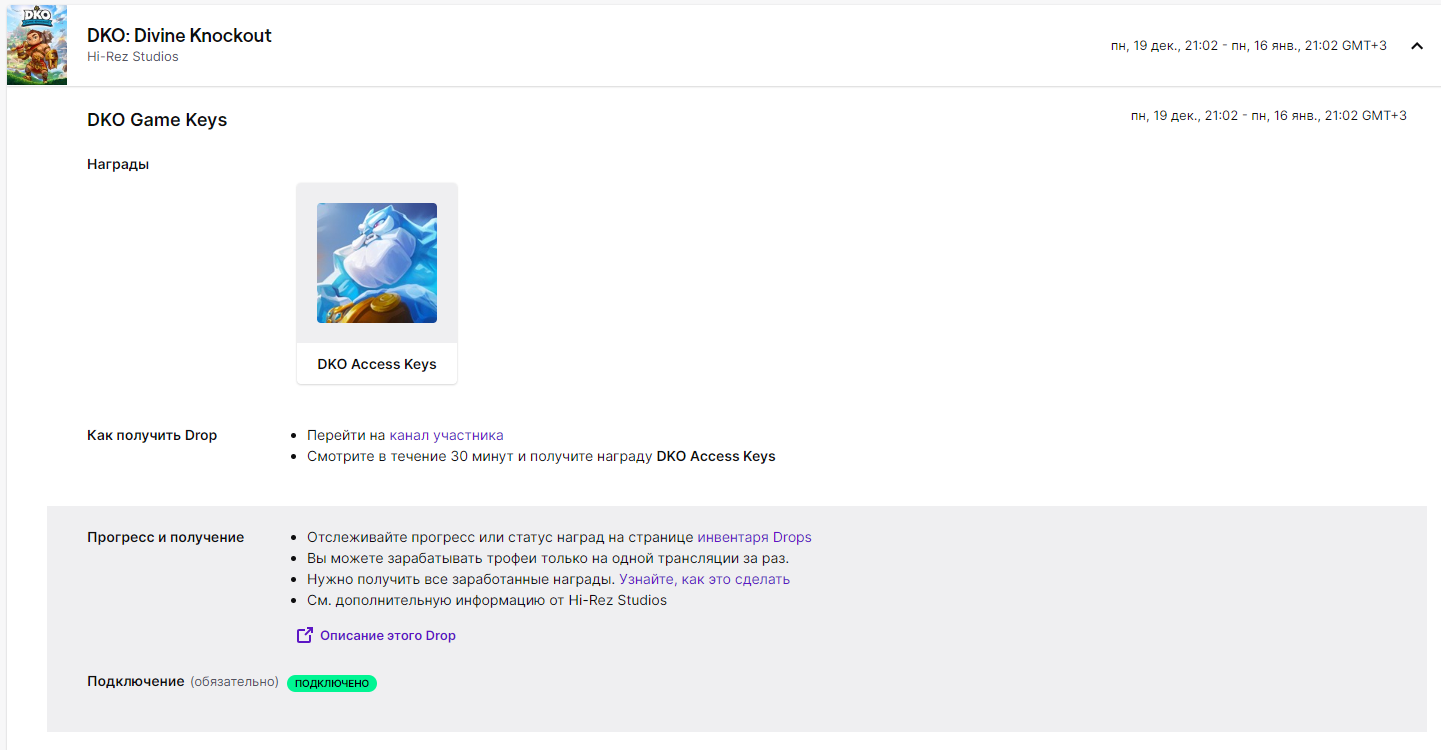Image resolution: width=1441 pixels, height=750 pixels.
Task: Click the подключено status badge
Action: (x=332, y=683)
